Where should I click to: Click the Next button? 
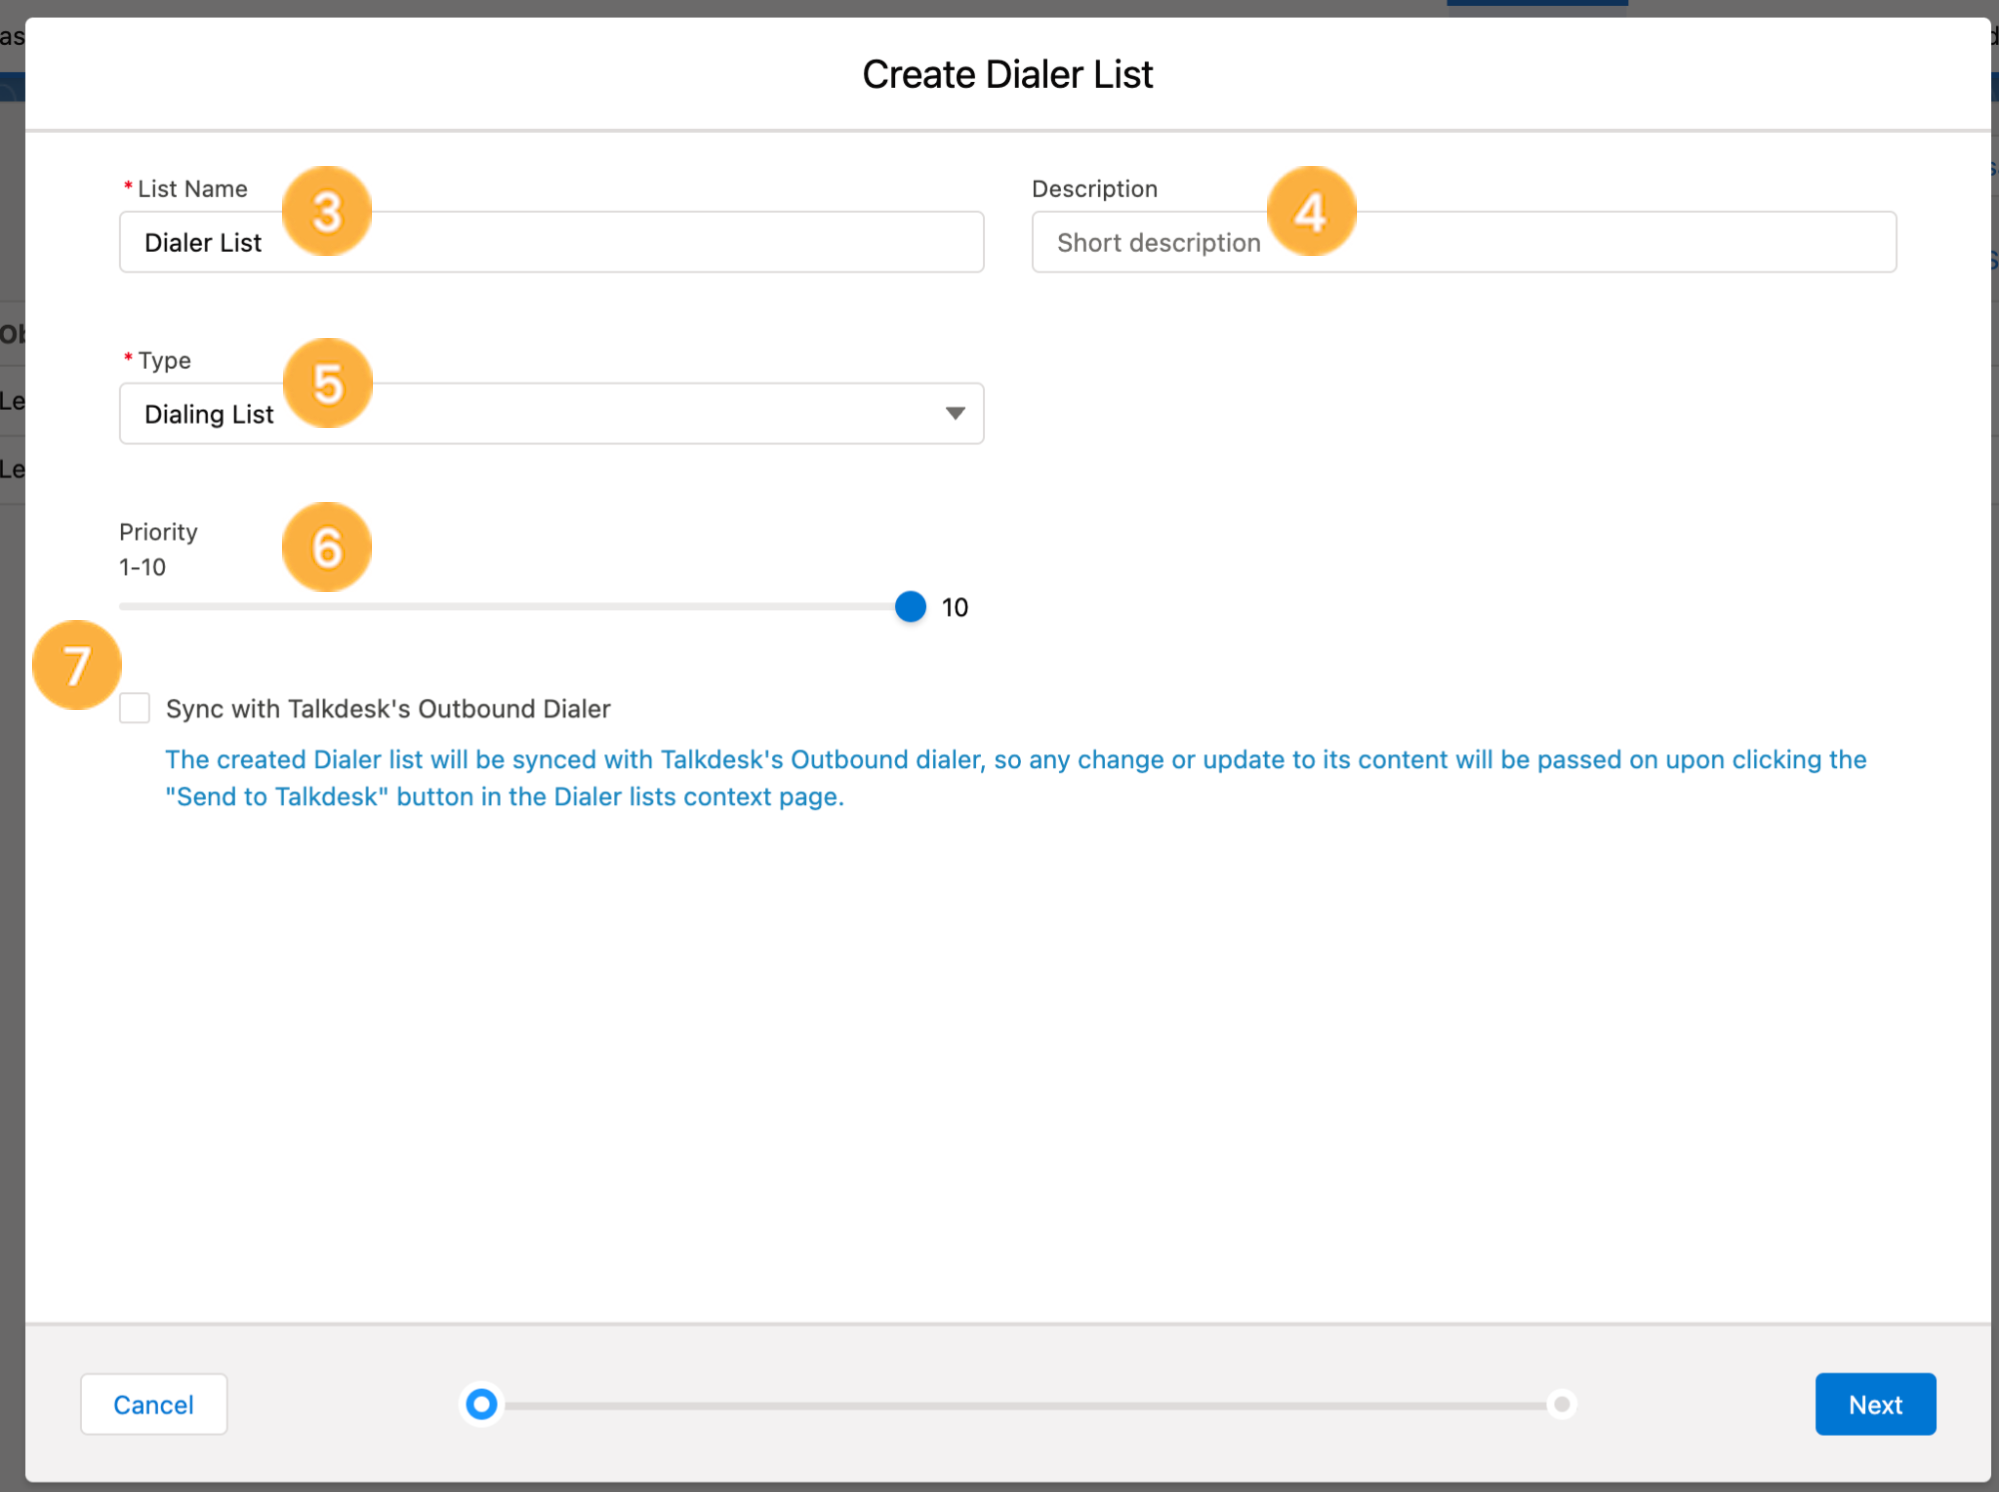point(1874,1404)
